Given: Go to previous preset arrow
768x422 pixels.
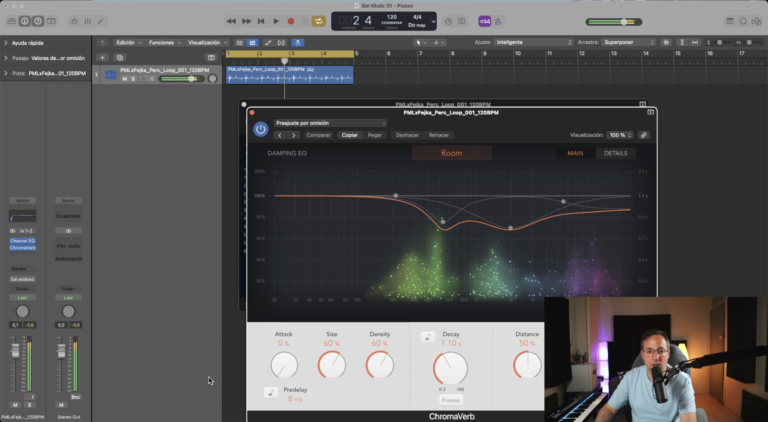Looking at the screenshot, I should (x=280, y=135).
